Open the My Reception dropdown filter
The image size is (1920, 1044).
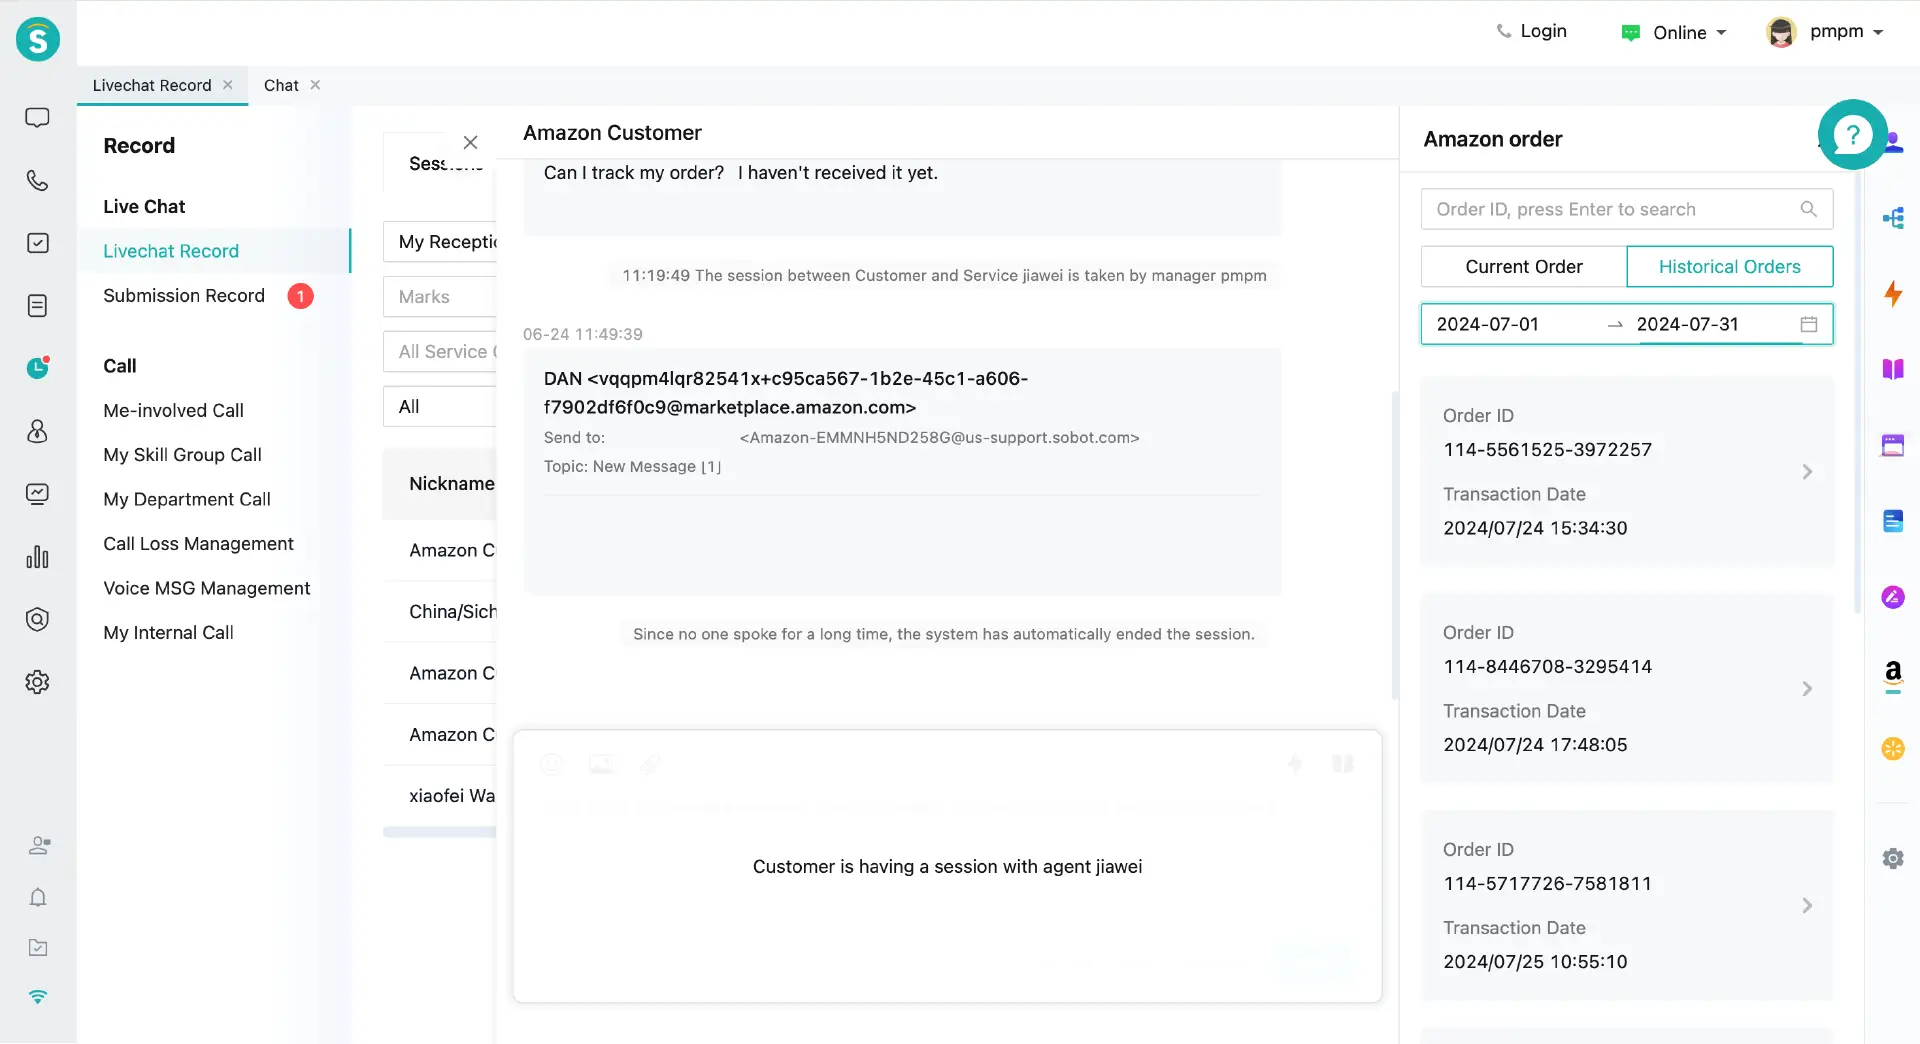(440, 242)
